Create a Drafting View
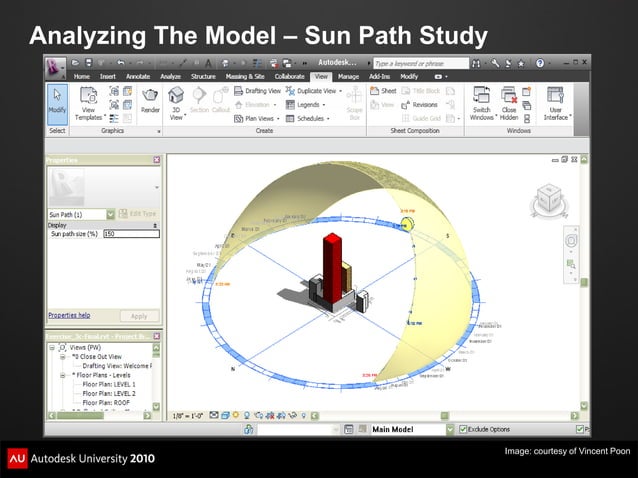638x478 pixels. coord(258,91)
